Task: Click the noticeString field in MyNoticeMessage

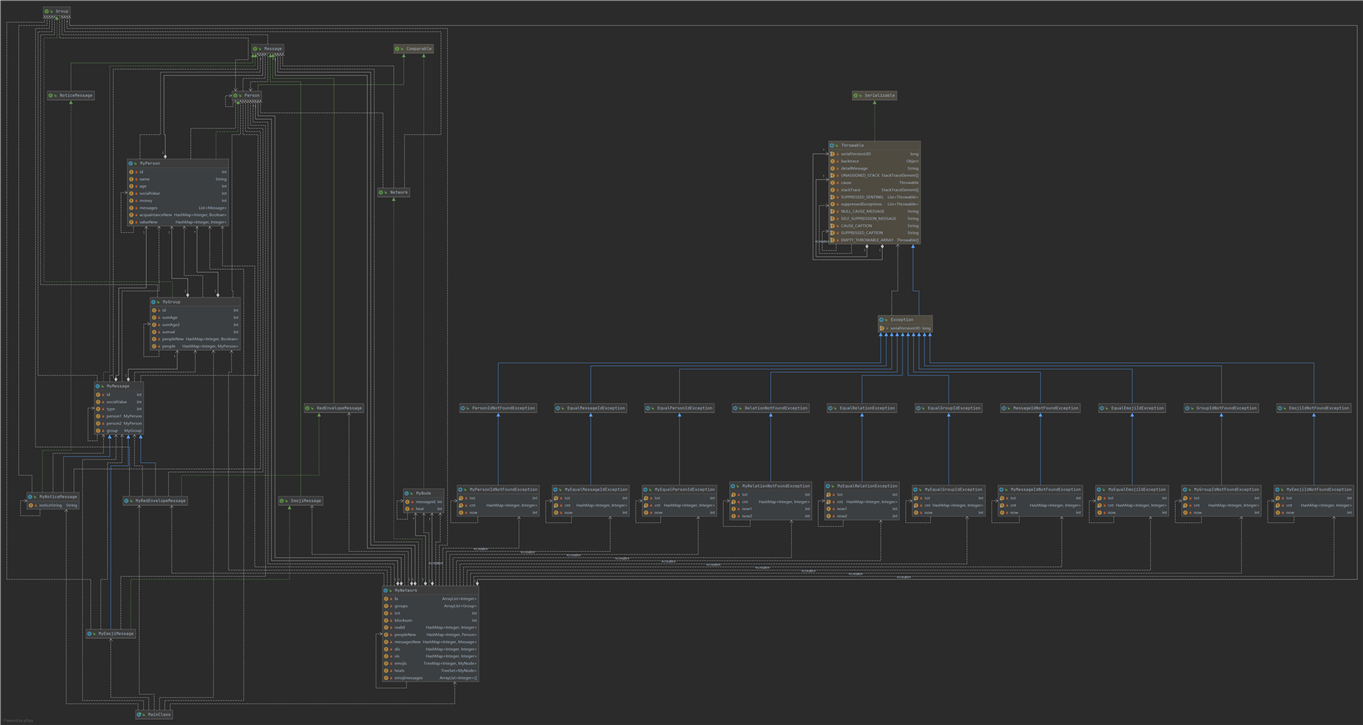Action: (53, 505)
